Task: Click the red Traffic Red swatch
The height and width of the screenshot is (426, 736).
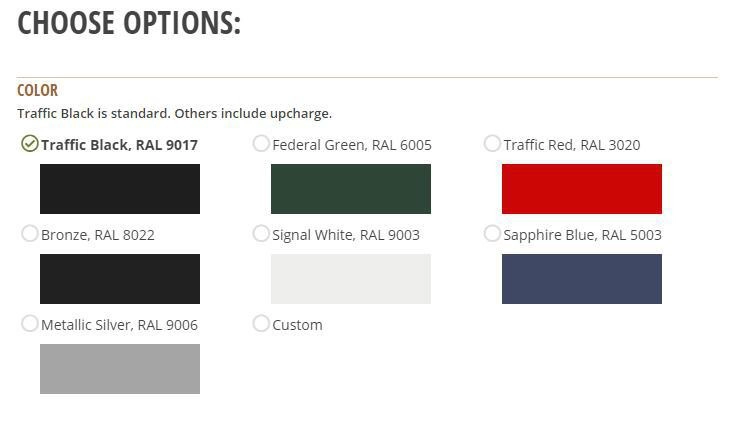Action: [x=582, y=189]
